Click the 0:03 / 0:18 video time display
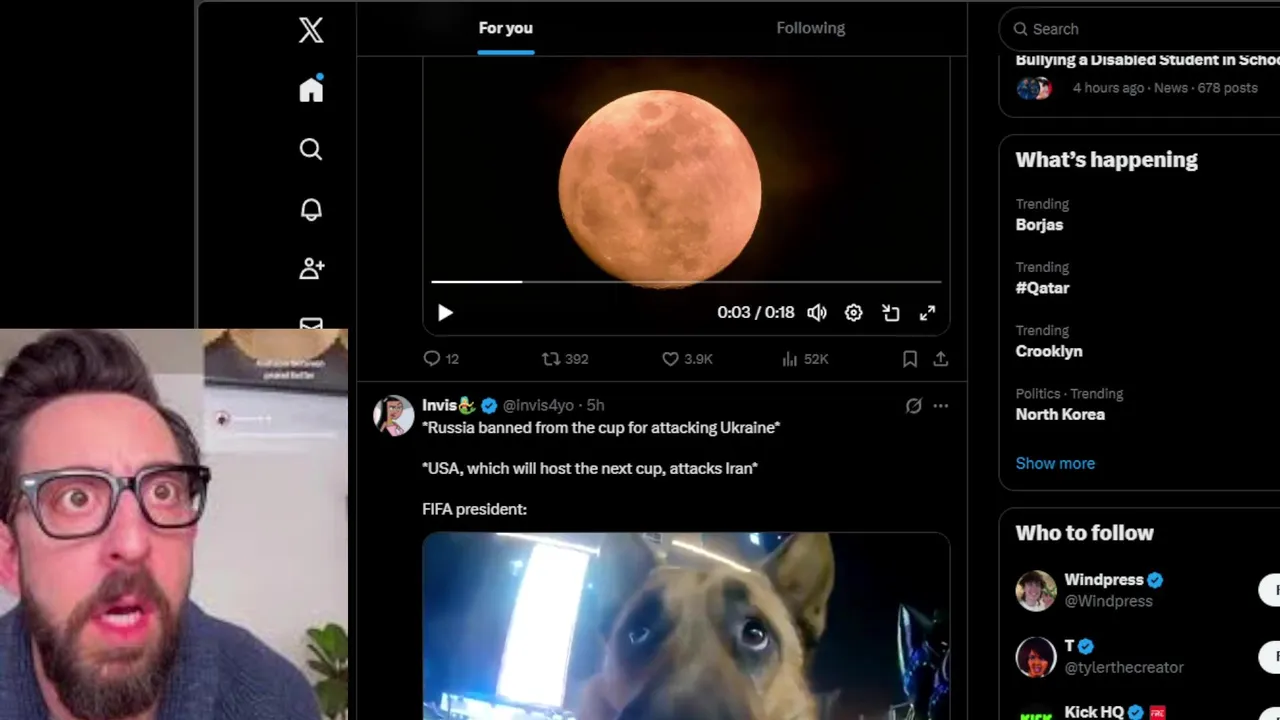Screen dimensions: 1280x720 (x=756, y=313)
